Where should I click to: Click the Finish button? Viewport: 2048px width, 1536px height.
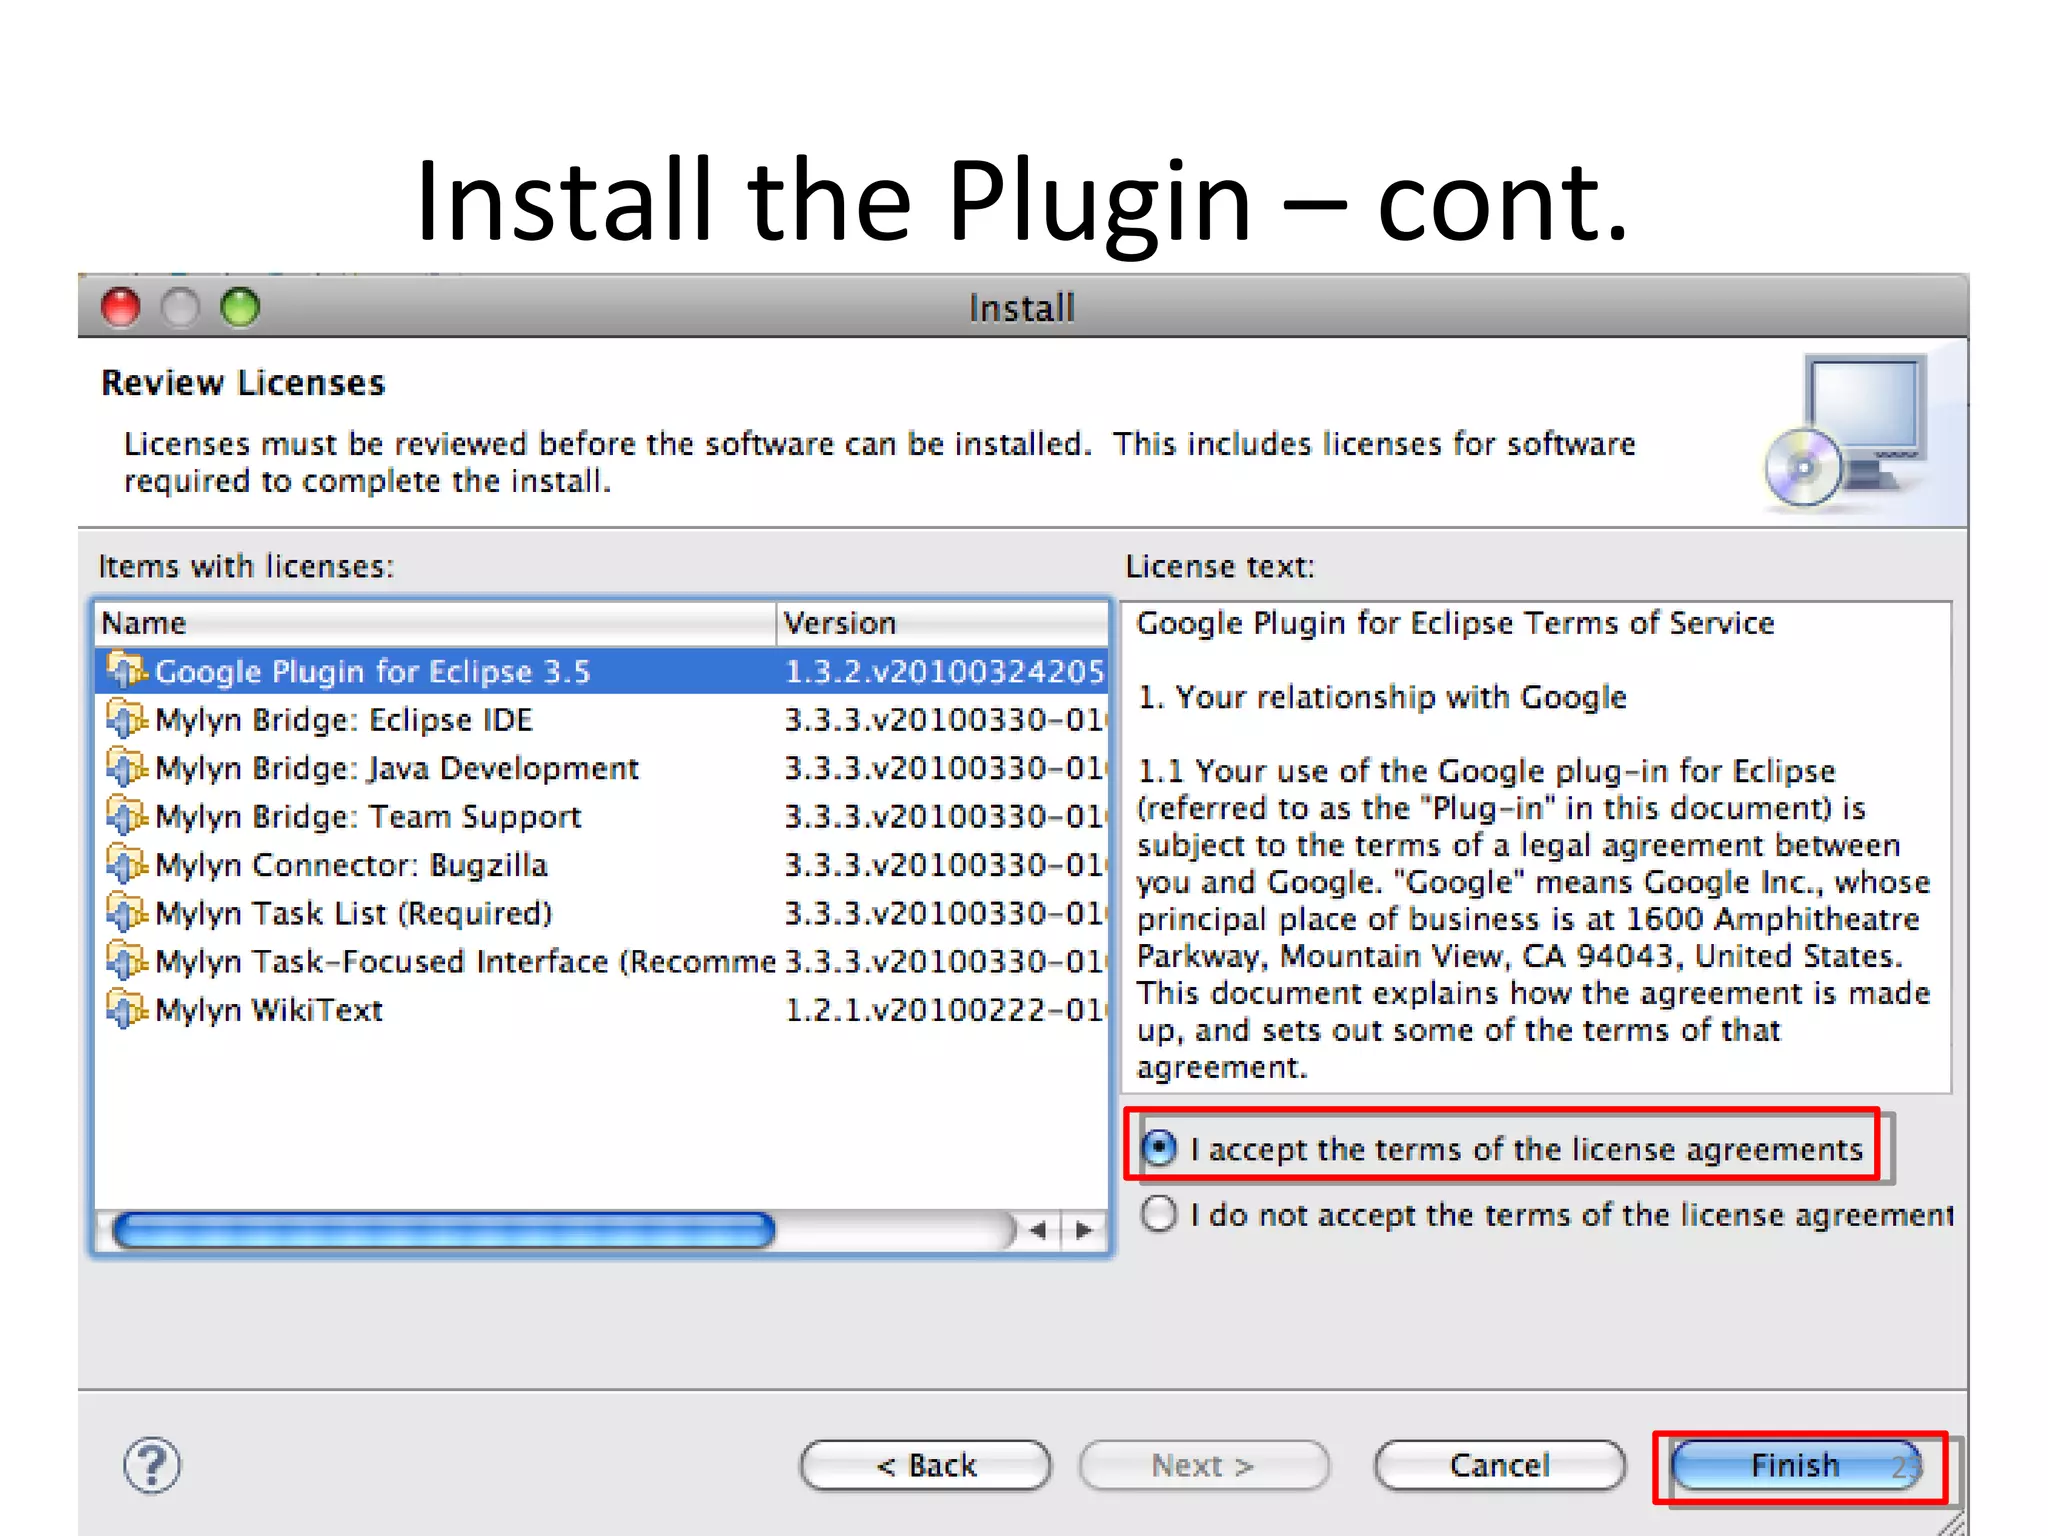tap(1797, 1466)
